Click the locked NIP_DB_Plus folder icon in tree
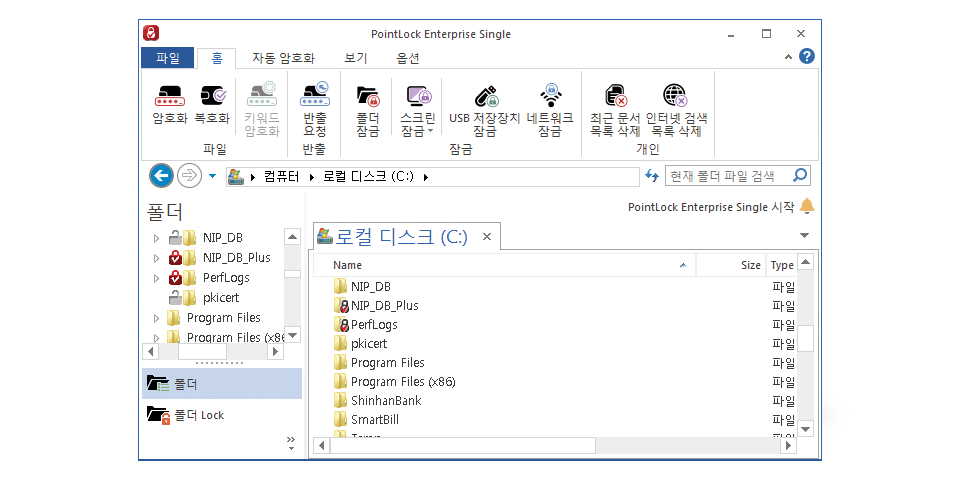960x480 pixels. pyautogui.click(x=182, y=257)
